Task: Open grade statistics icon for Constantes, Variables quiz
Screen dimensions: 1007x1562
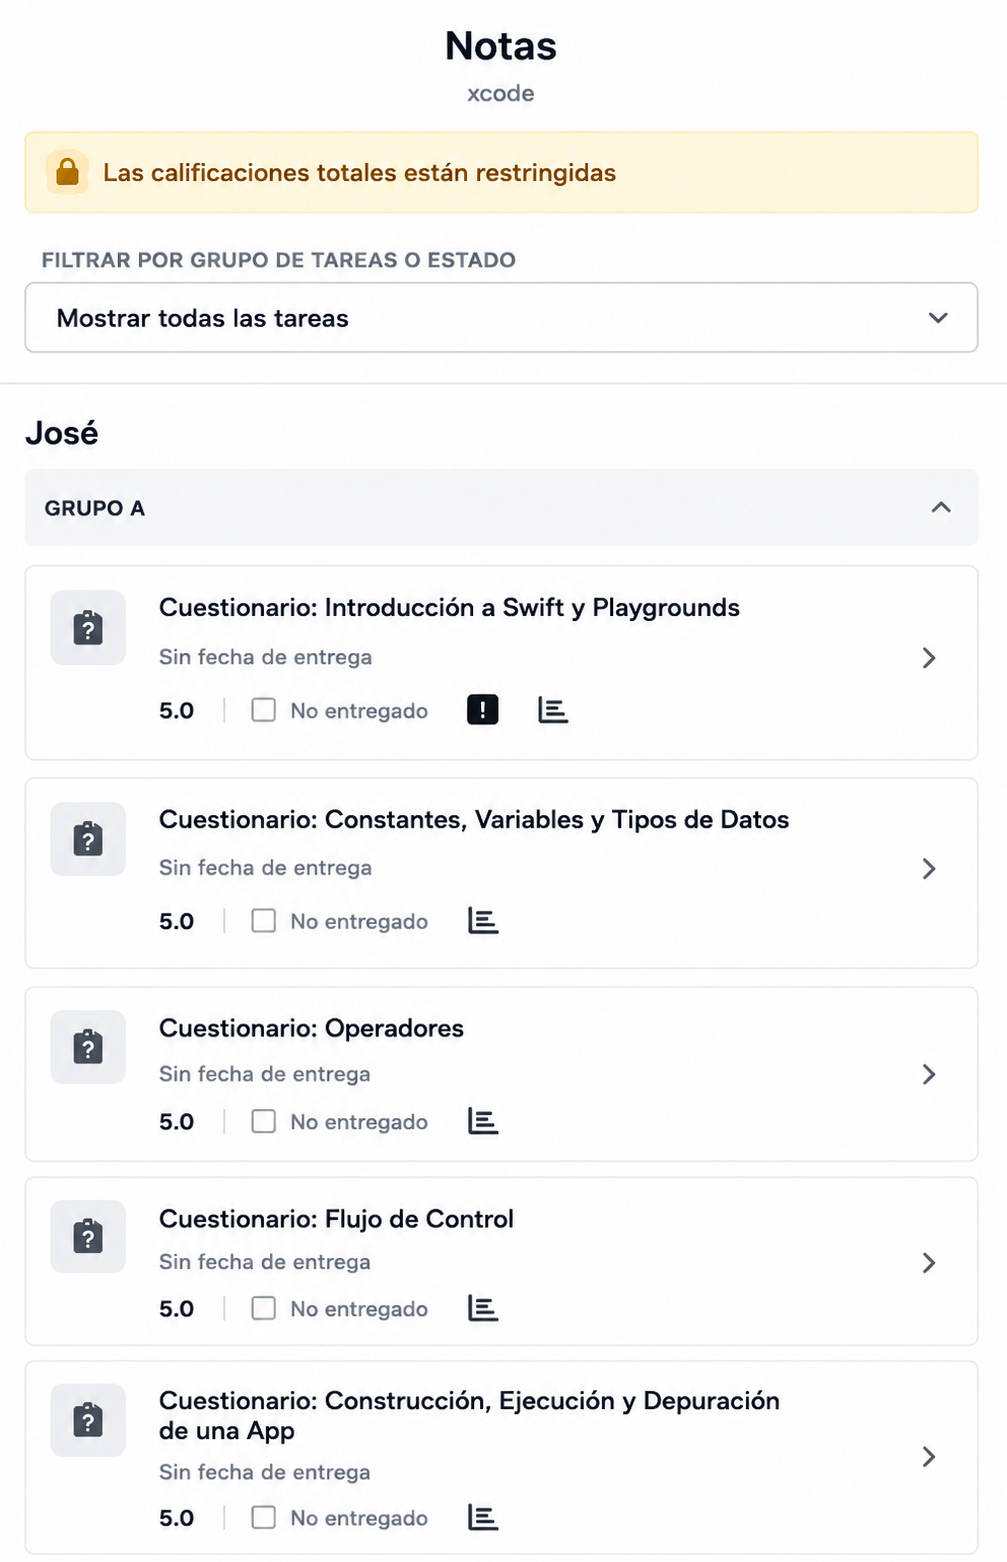Action: [x=483, y=921]
